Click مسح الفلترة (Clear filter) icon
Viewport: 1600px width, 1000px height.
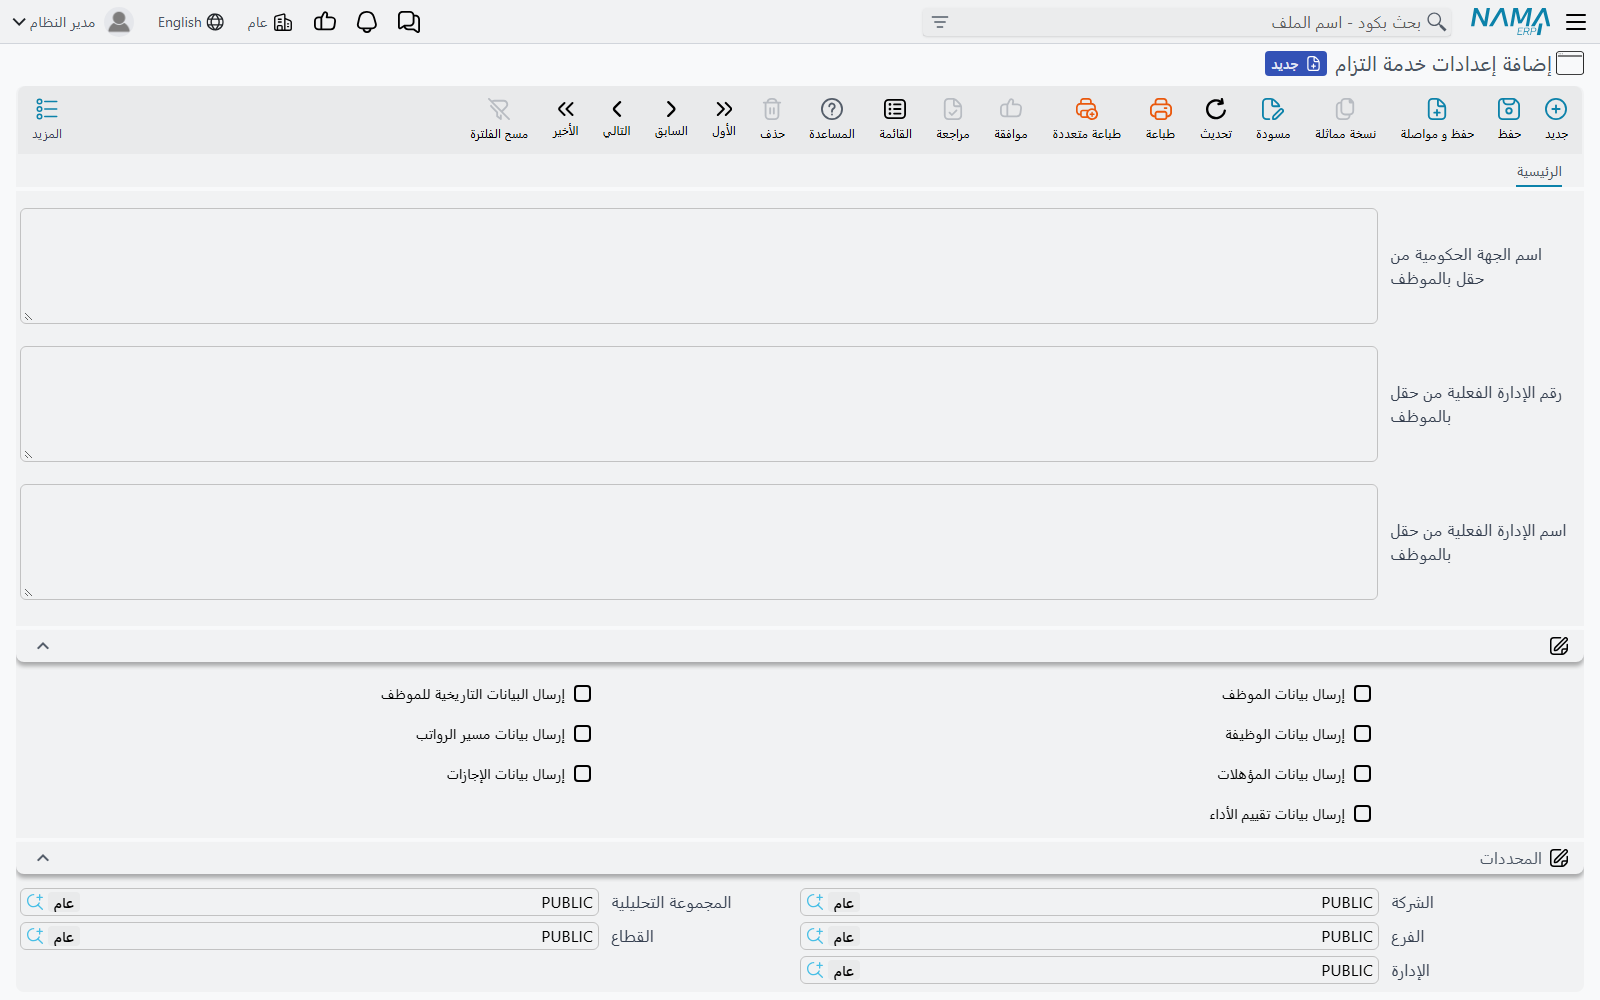(499, 110)
